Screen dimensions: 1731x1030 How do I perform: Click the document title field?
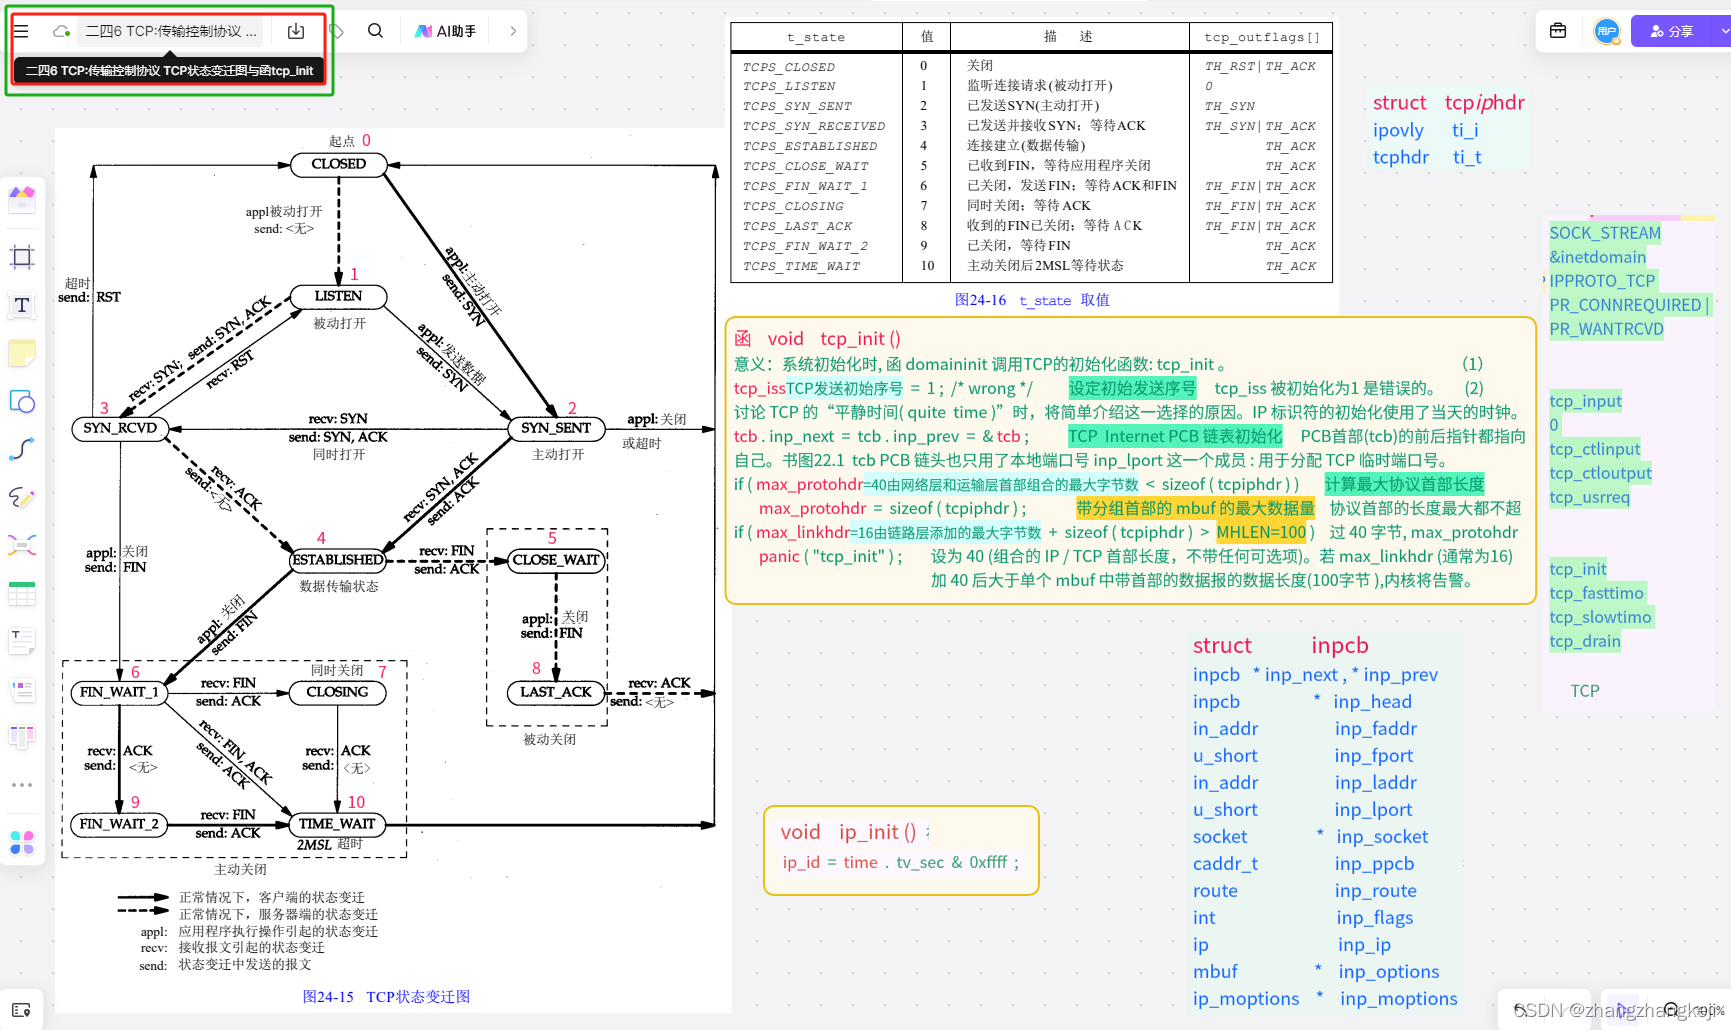click(171, 31)
